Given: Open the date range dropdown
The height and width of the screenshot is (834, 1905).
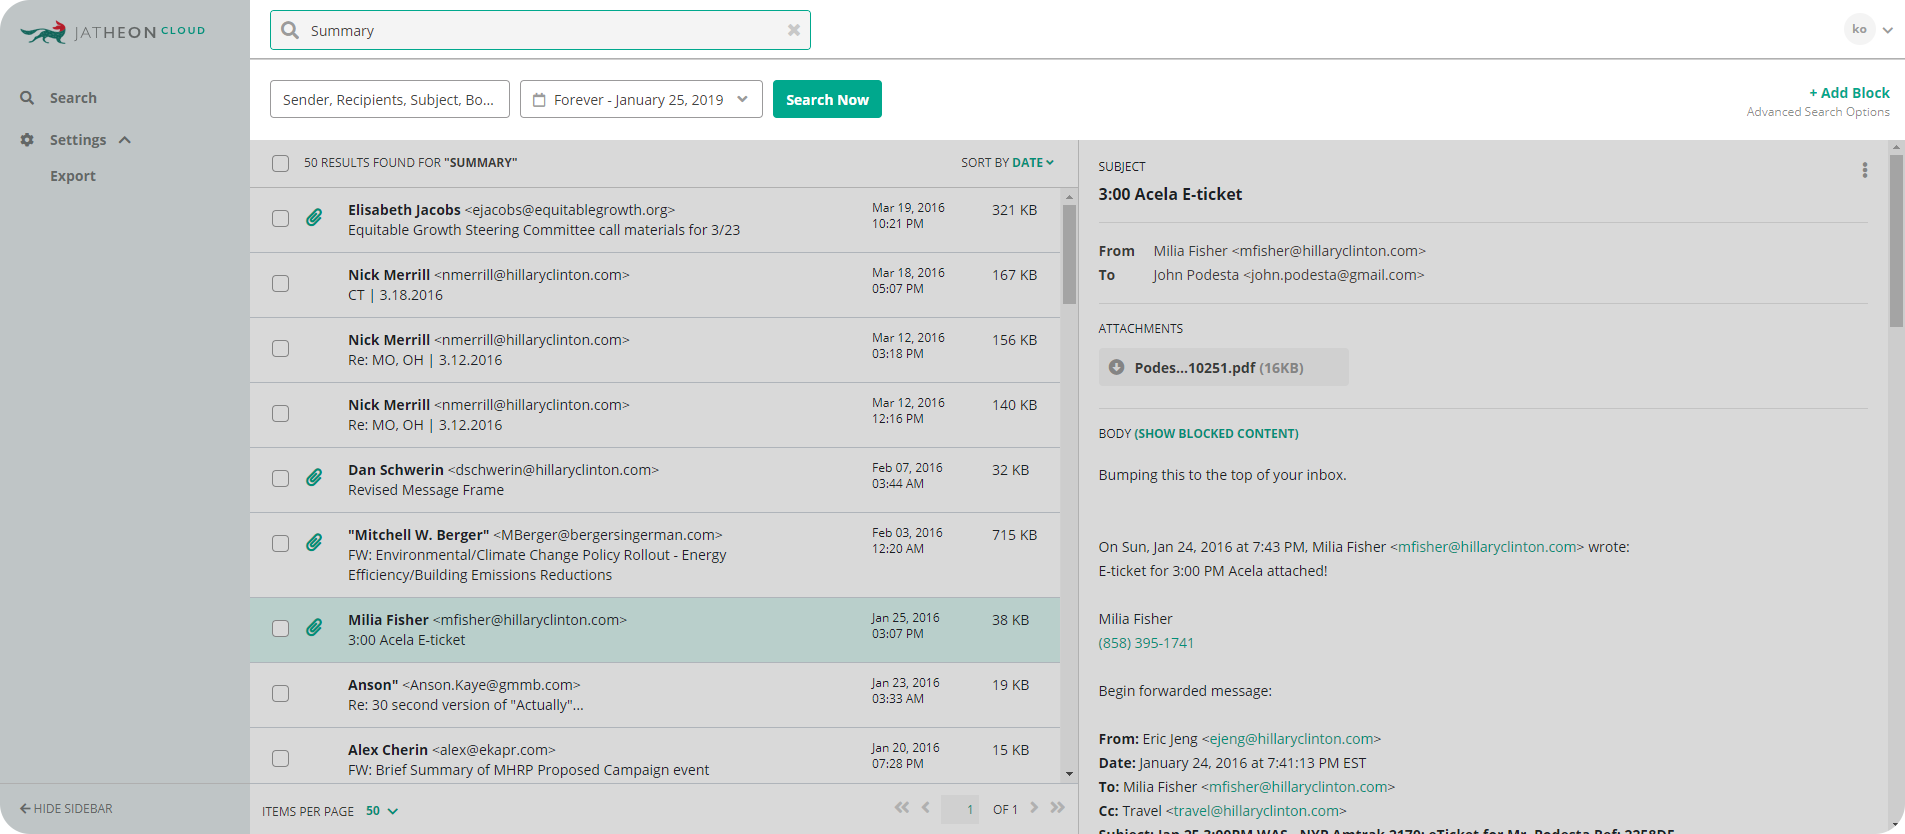Looking at the screenshot, I should (641, 100).
